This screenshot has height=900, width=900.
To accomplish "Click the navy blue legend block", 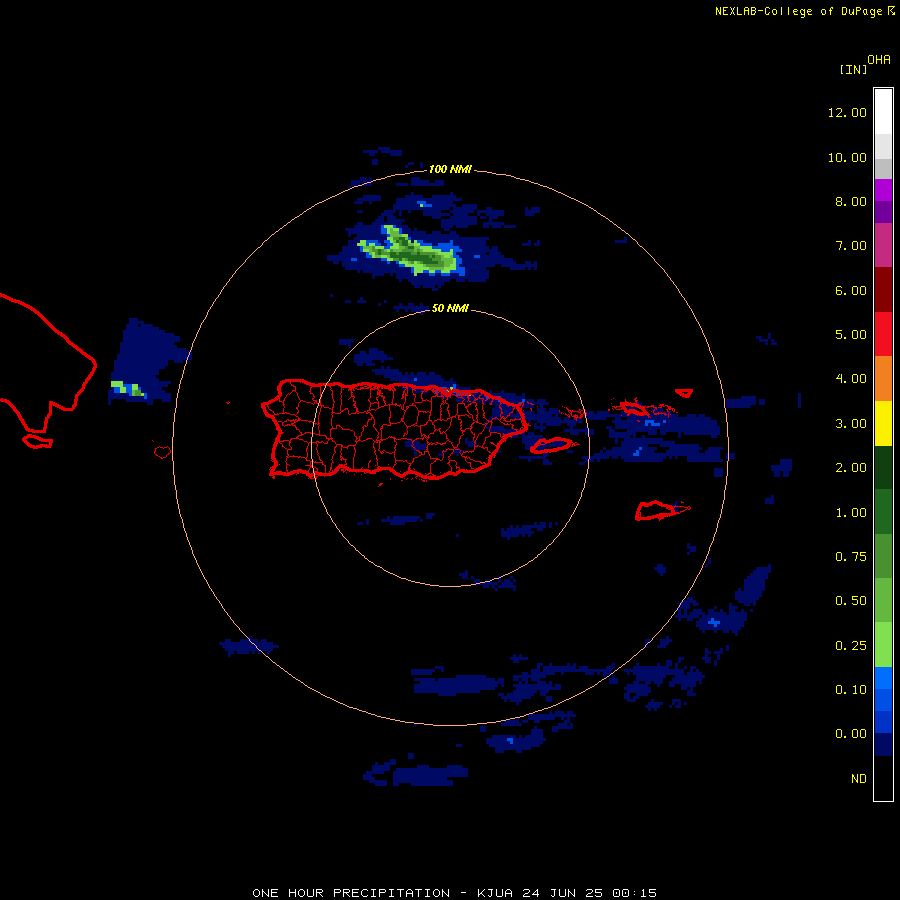I will coord(883,744).
